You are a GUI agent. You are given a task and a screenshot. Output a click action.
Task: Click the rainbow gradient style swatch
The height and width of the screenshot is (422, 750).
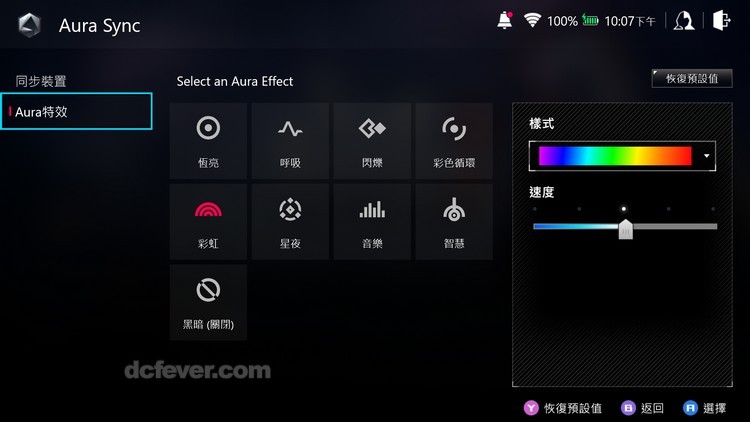tap(615, 156)
